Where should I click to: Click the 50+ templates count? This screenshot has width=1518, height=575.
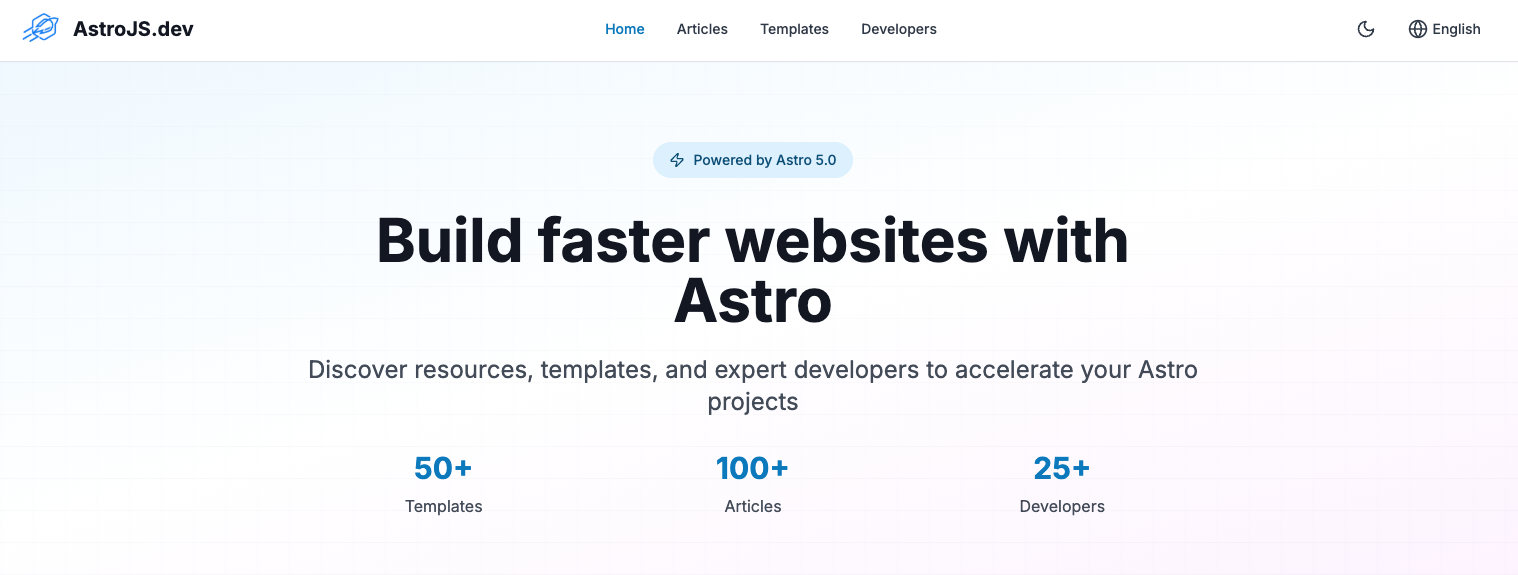point(443,467)
